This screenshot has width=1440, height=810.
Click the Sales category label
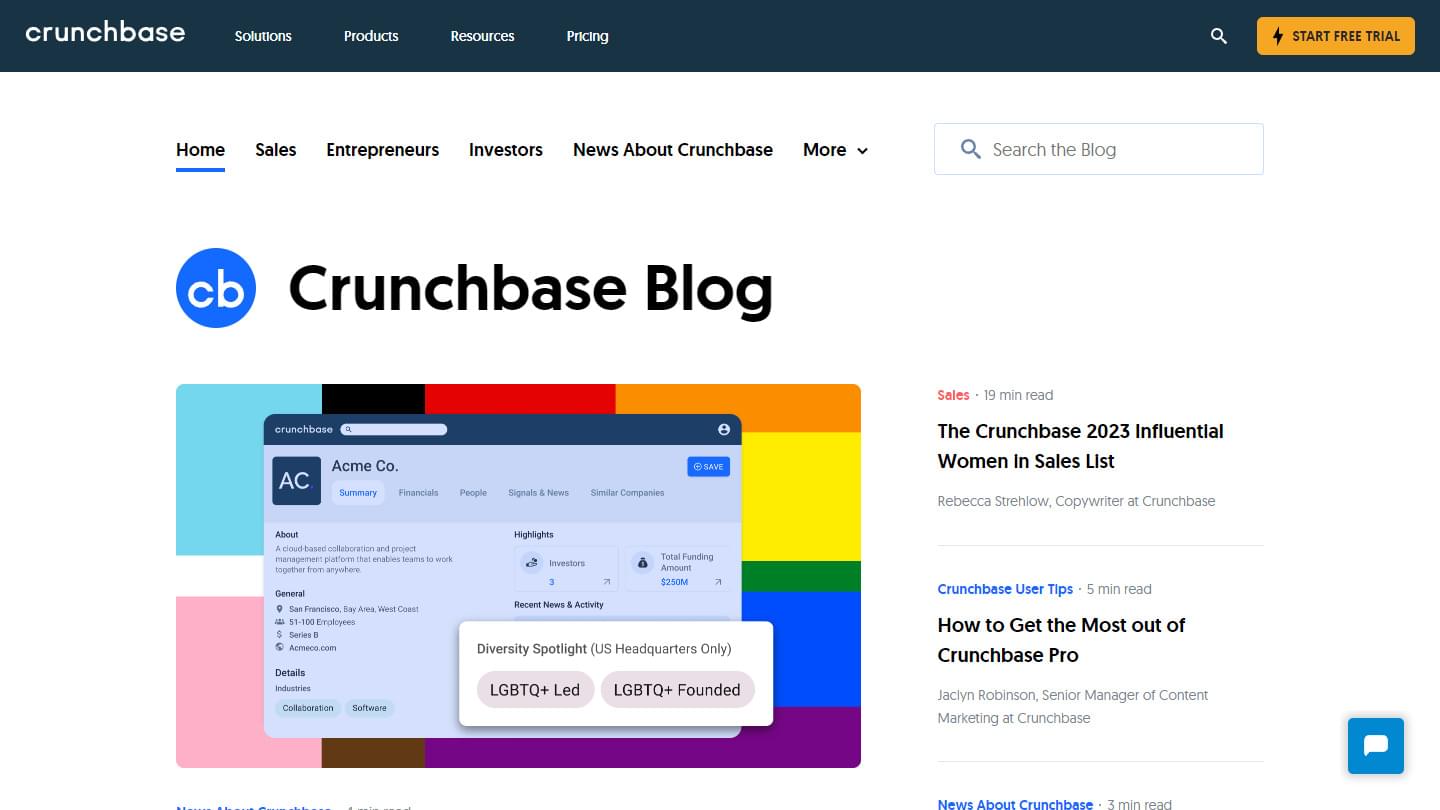click(953, 395)
